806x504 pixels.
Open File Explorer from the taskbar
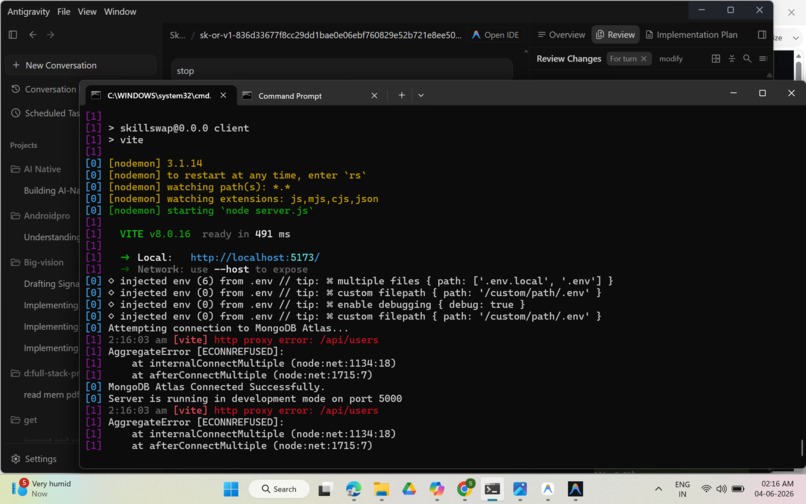tap(381, 489)
